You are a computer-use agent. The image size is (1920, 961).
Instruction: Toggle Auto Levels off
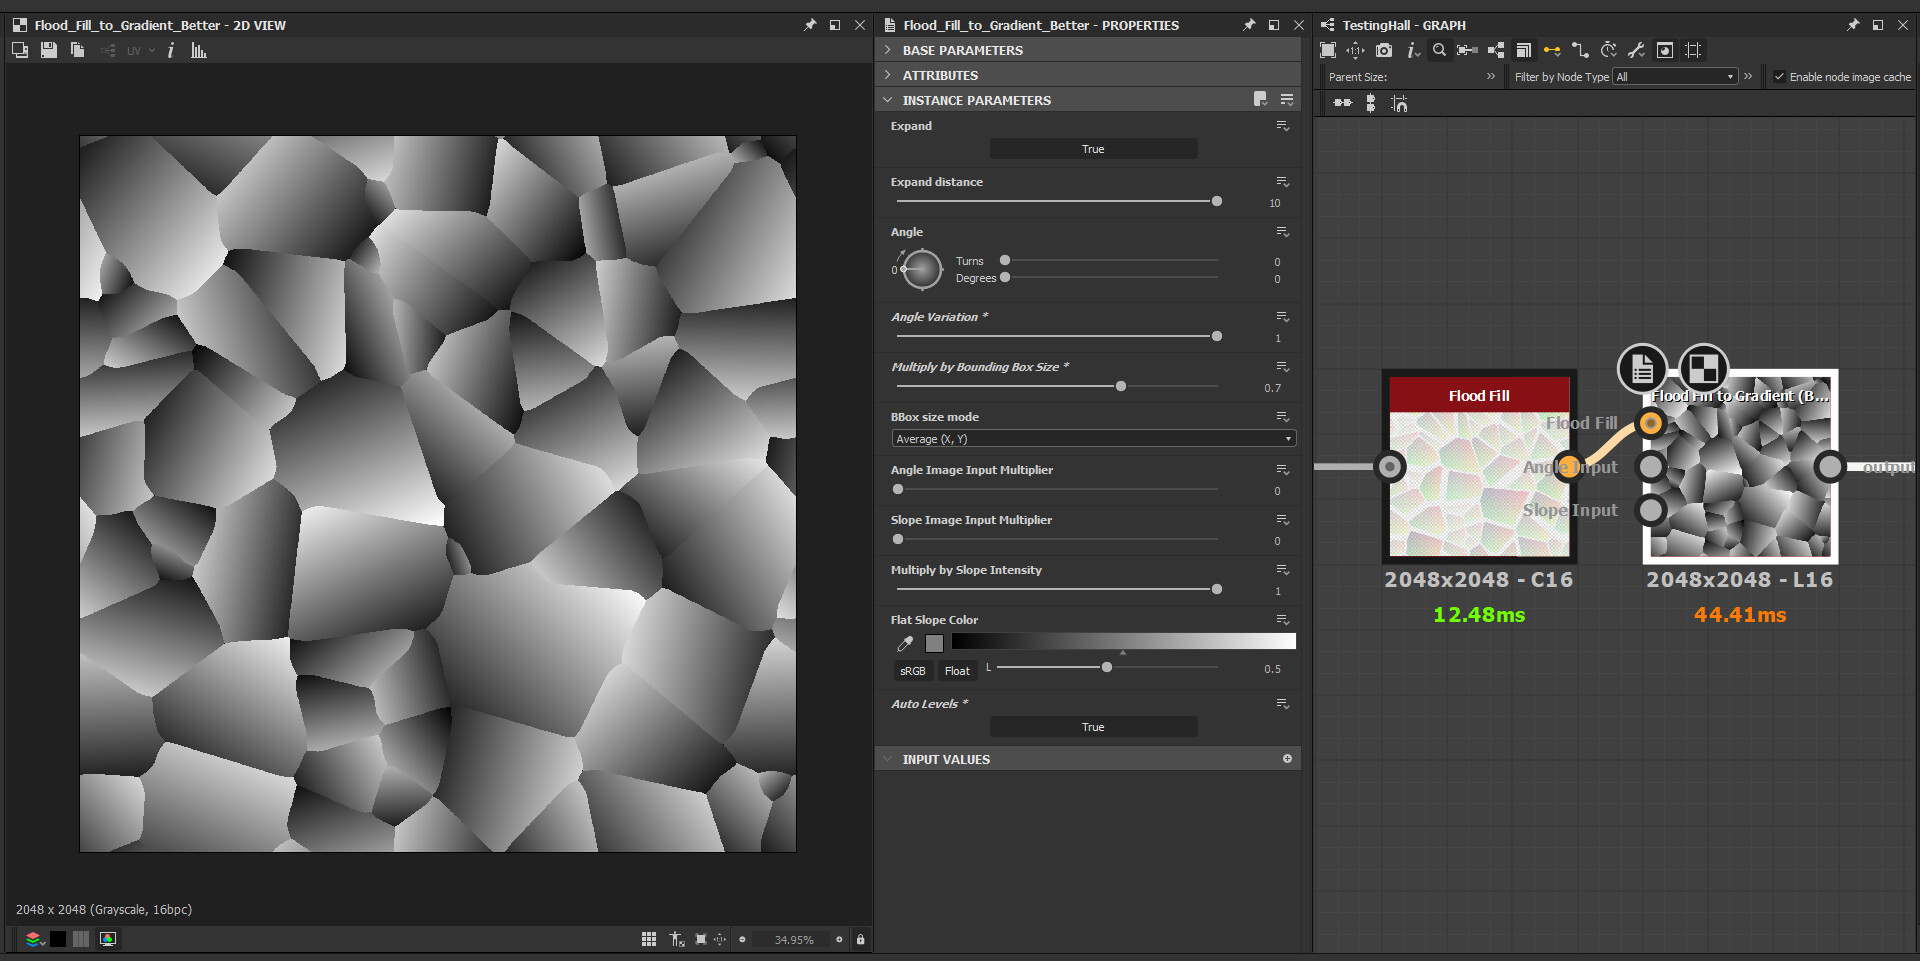1093,726
